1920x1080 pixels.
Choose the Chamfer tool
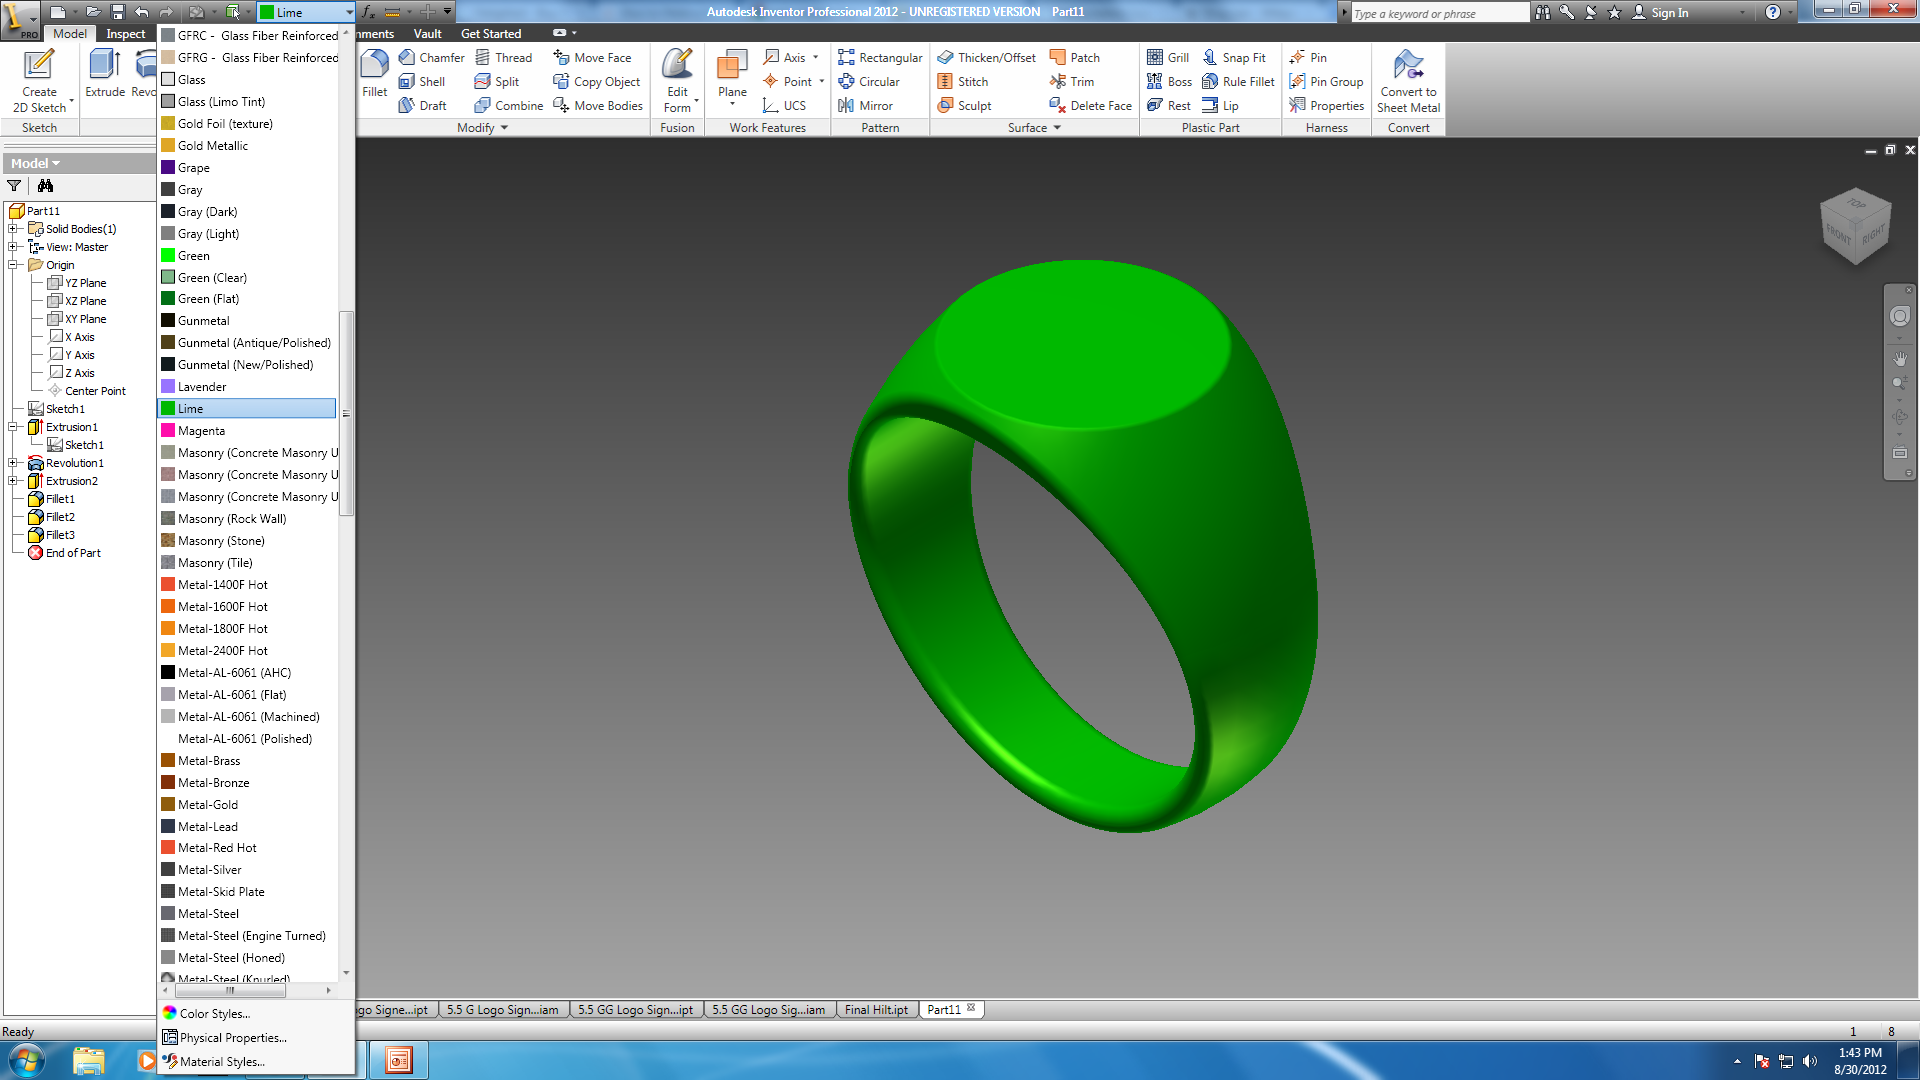tap(431, 58)
